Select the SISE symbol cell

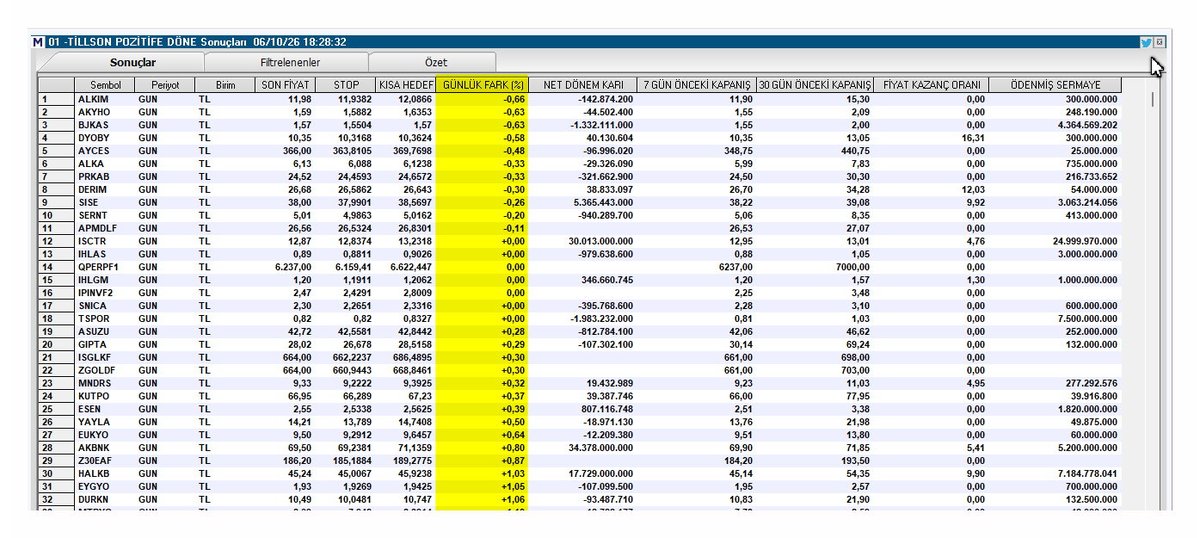coord(105,203)
